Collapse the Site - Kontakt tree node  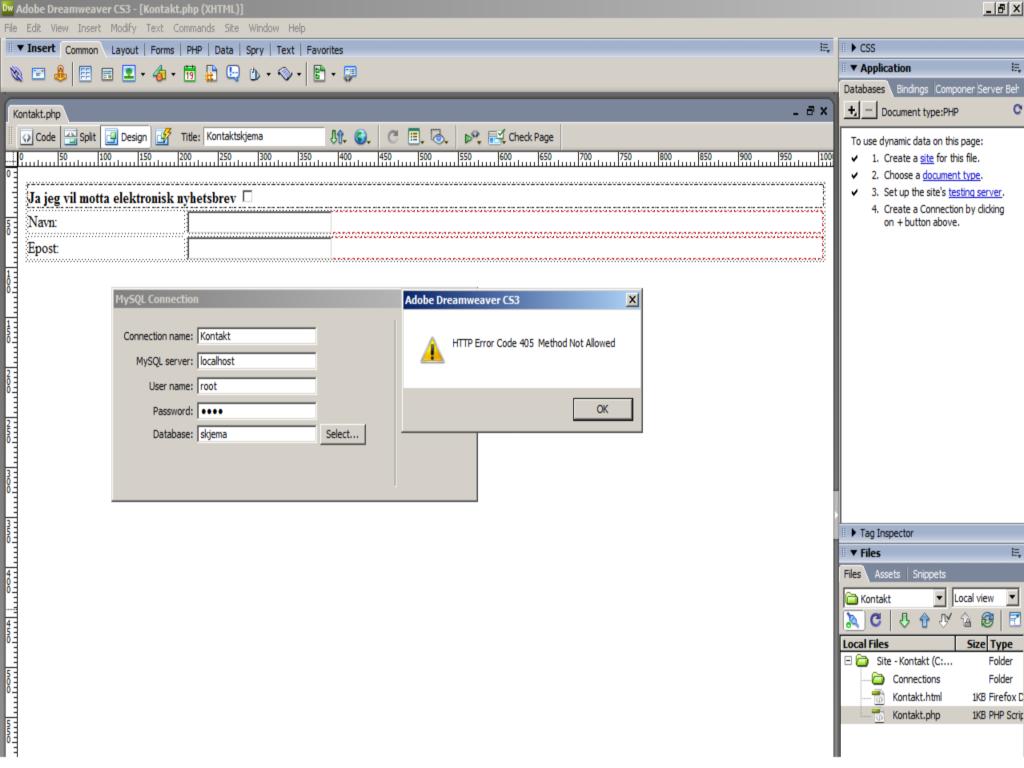coord(848,661)
